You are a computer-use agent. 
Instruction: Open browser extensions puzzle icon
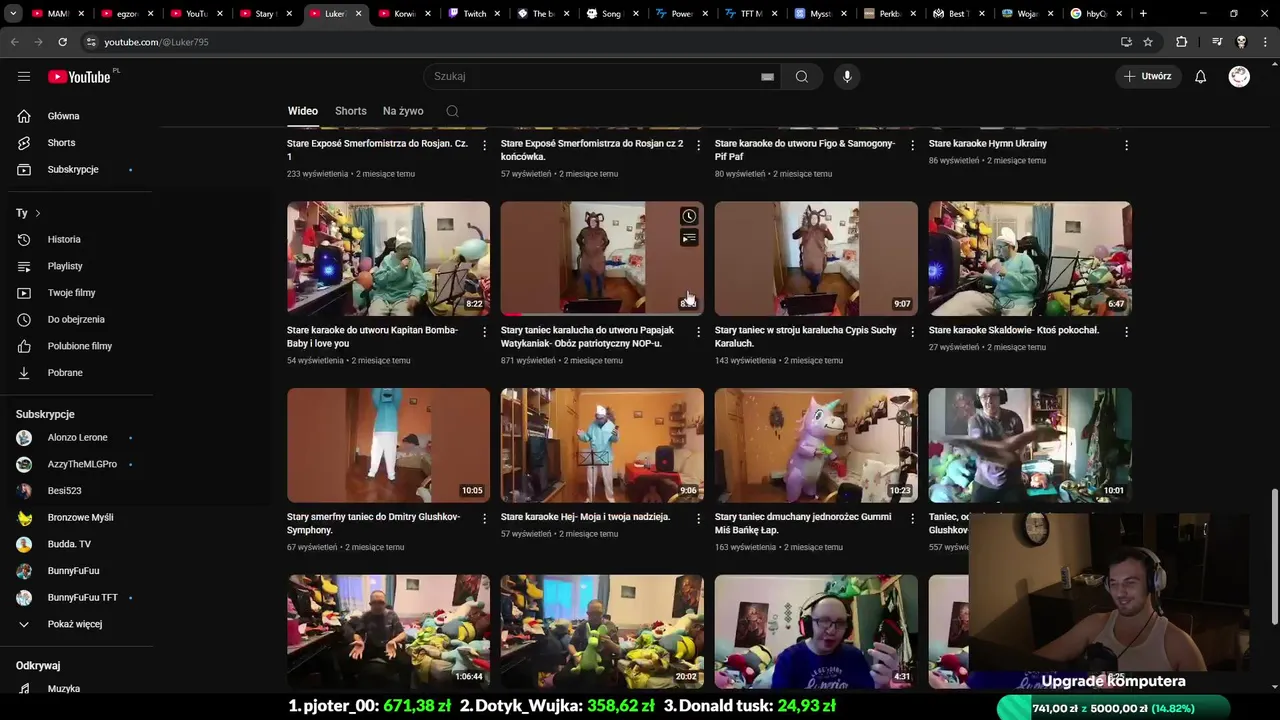pos(1181,42)
